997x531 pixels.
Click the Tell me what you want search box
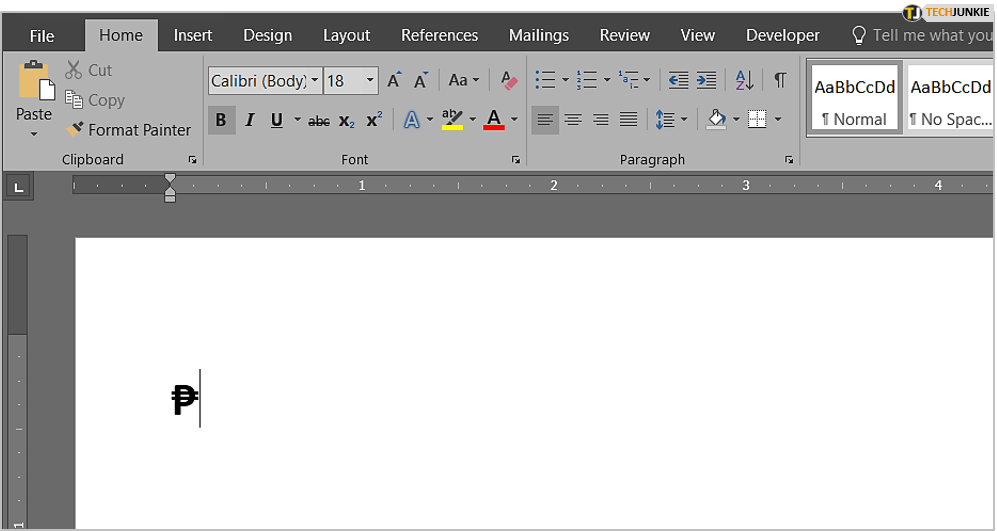(x=930, y=35)
